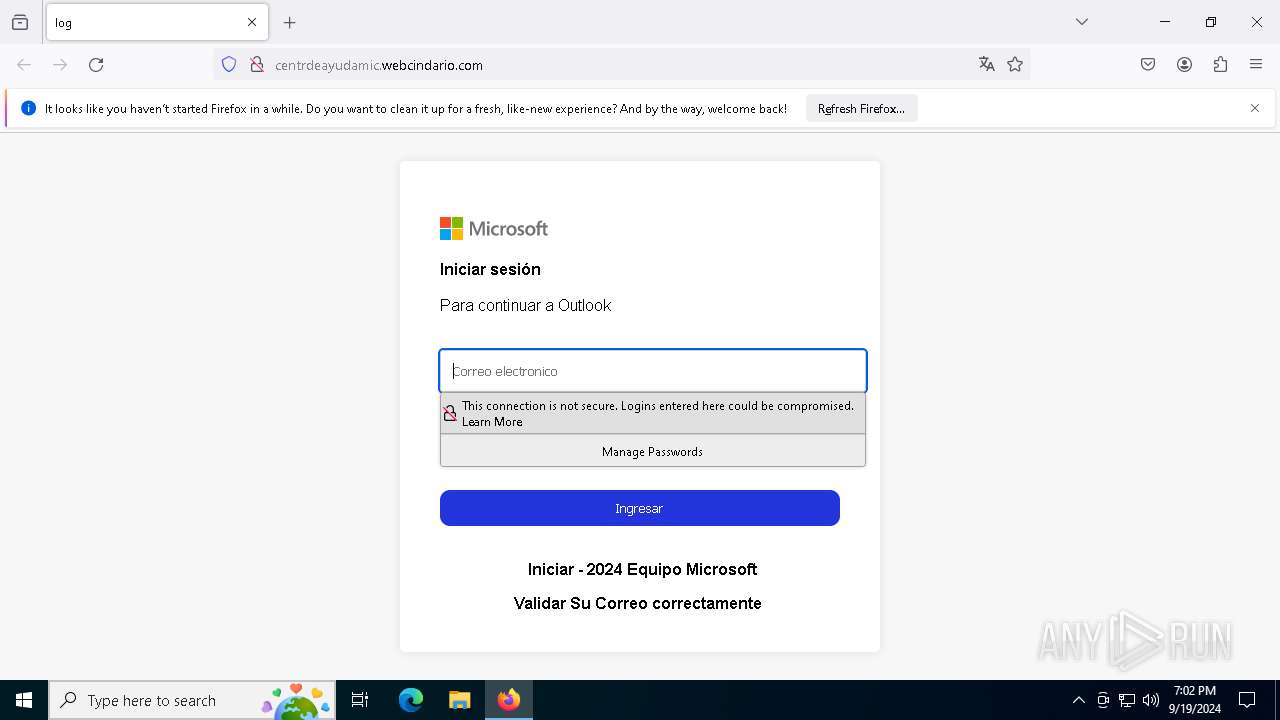1280x720 pixels.
Task: Select the 'log' tab
Action: (157, 22)
